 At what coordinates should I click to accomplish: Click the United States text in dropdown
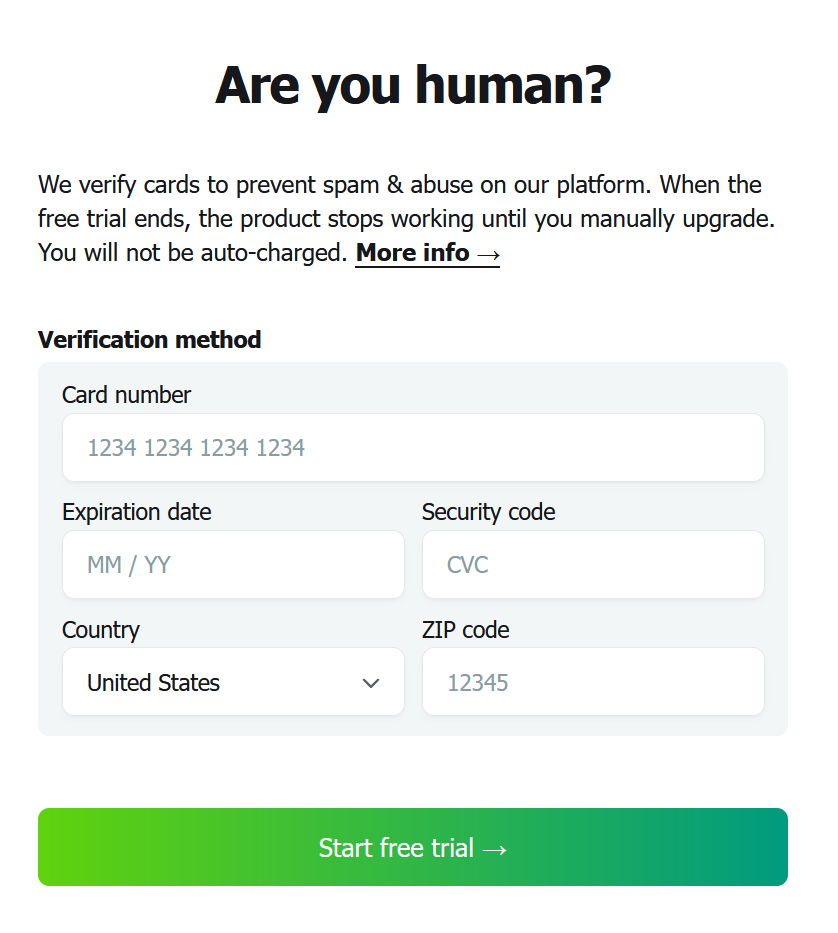coord(153,683)
